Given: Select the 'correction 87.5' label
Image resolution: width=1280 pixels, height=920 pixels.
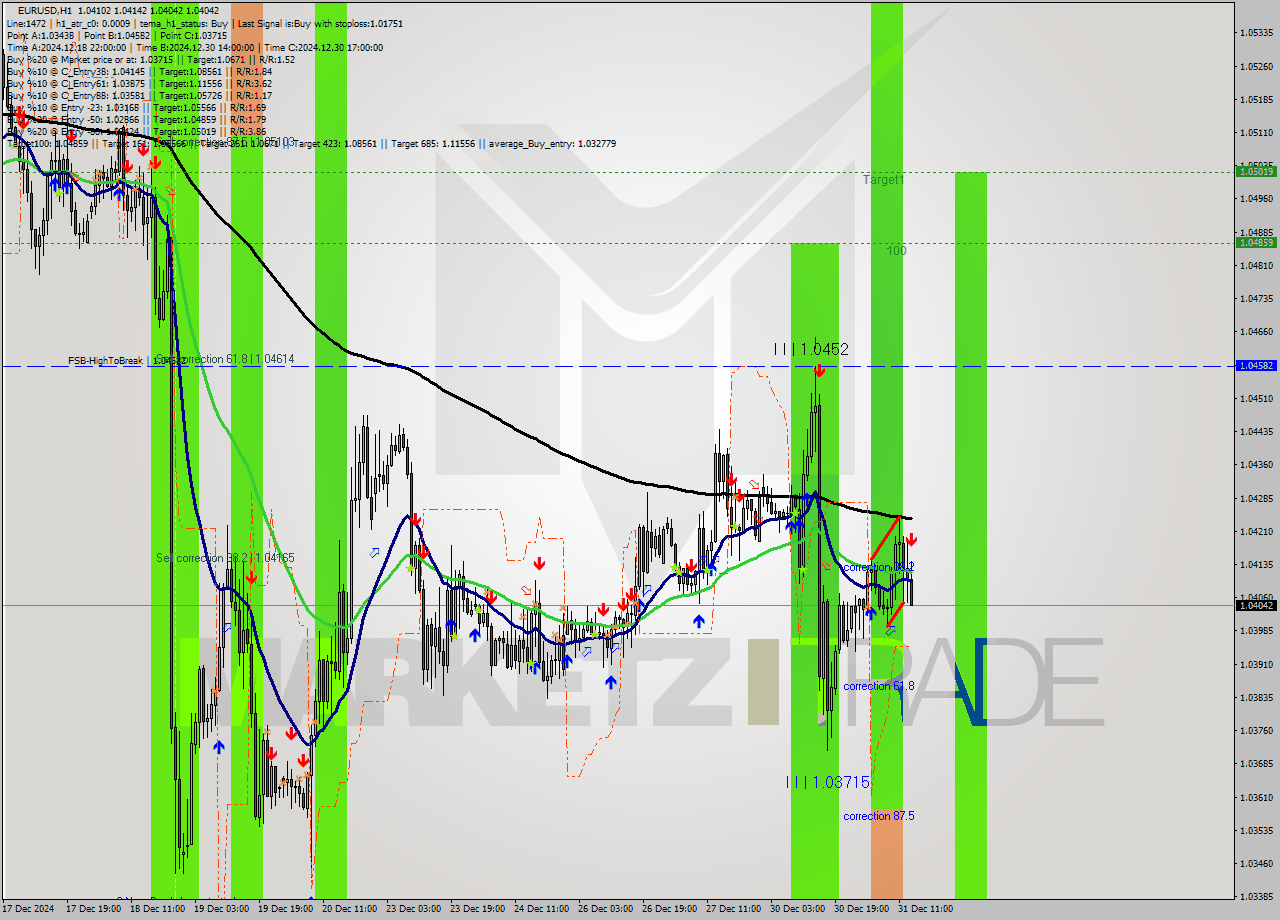Looking at the screenshot, I should 879,816.
